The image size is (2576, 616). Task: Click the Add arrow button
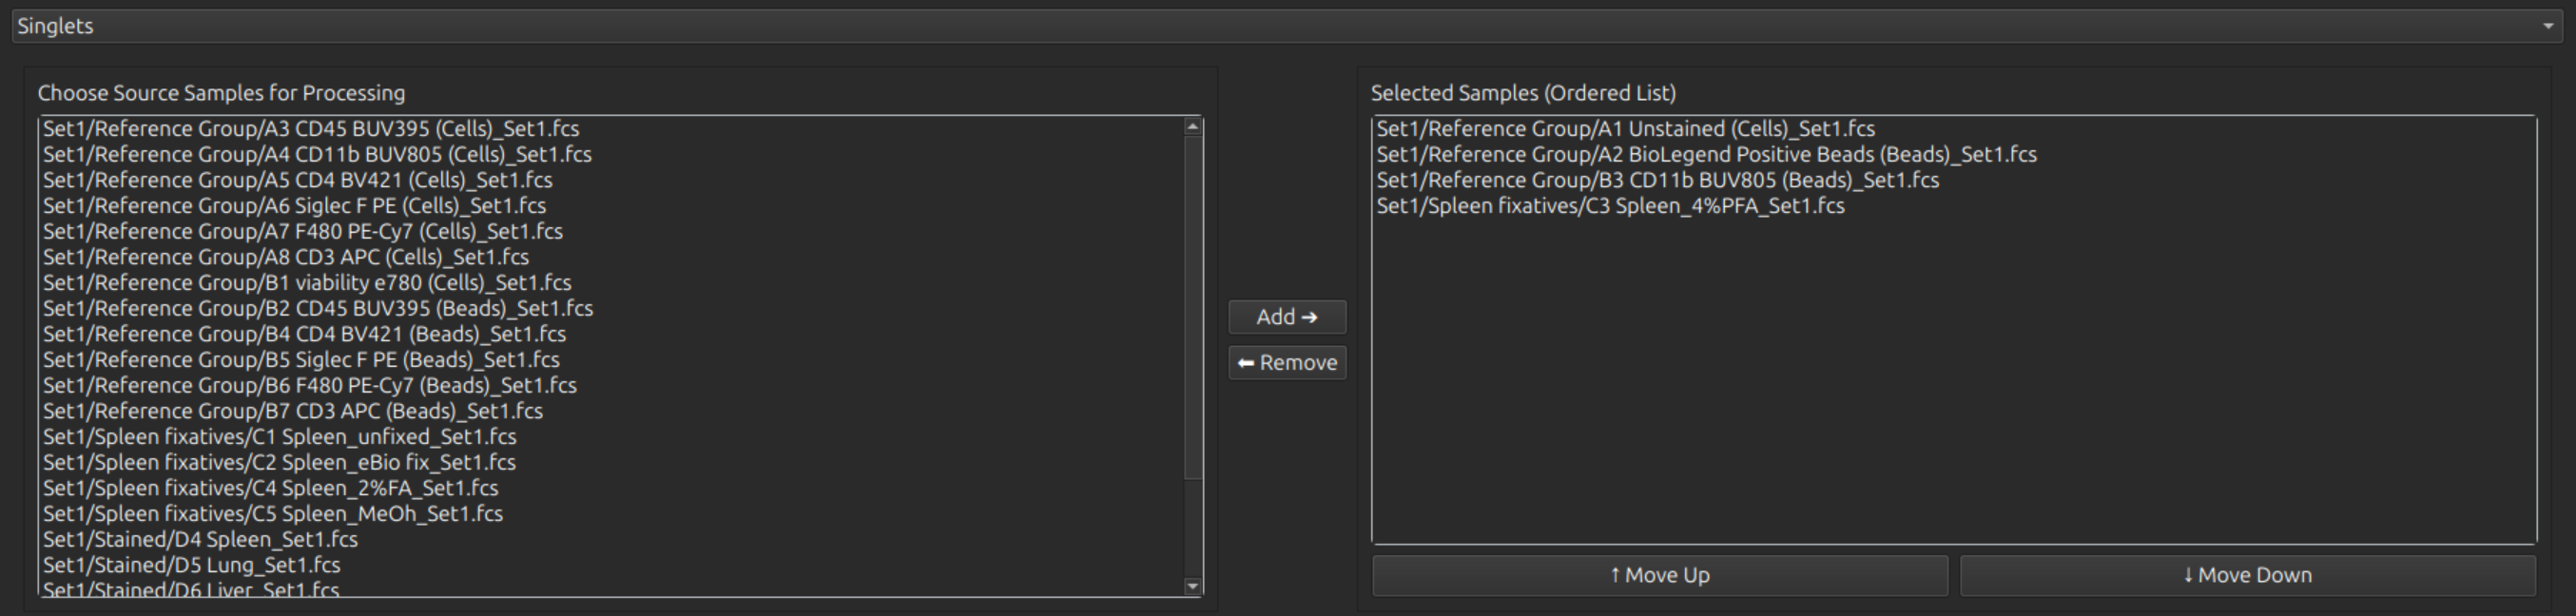tap(1287, 317)
